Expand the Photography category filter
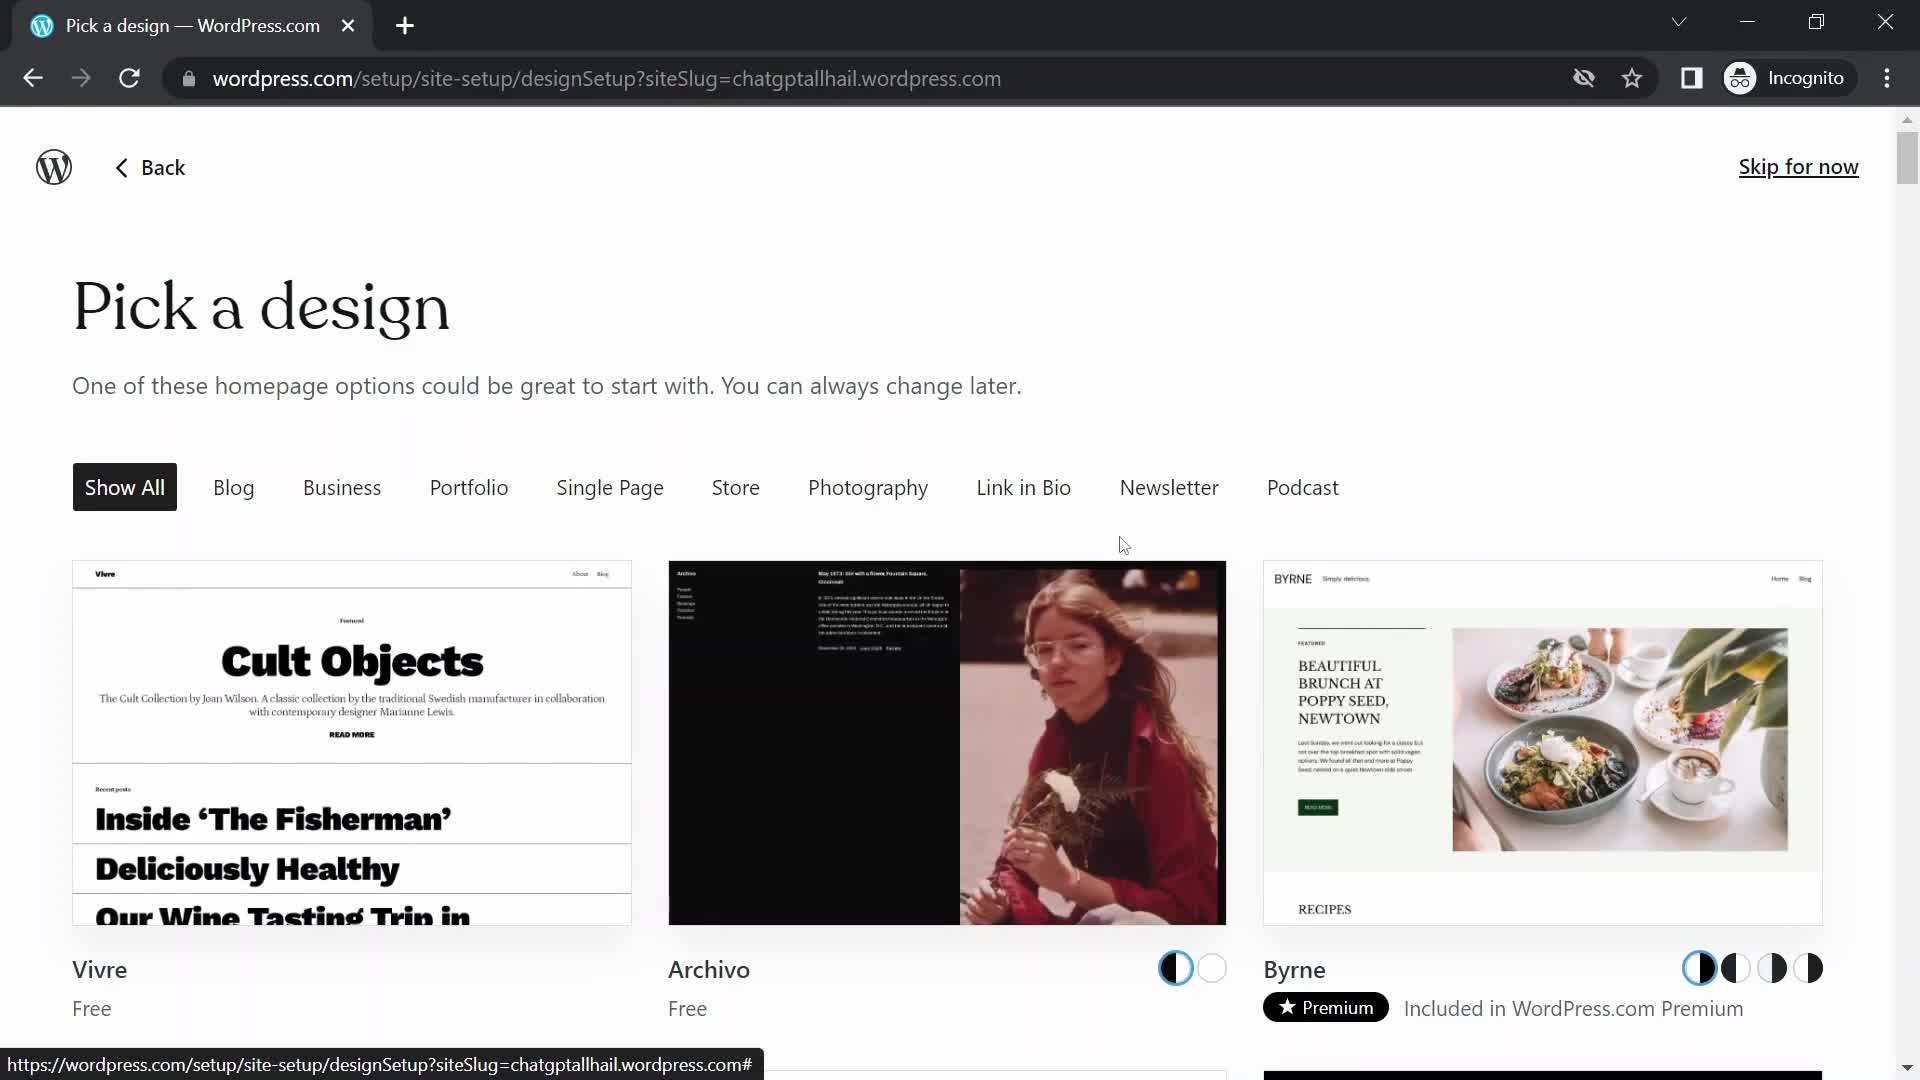 [869, 488]
